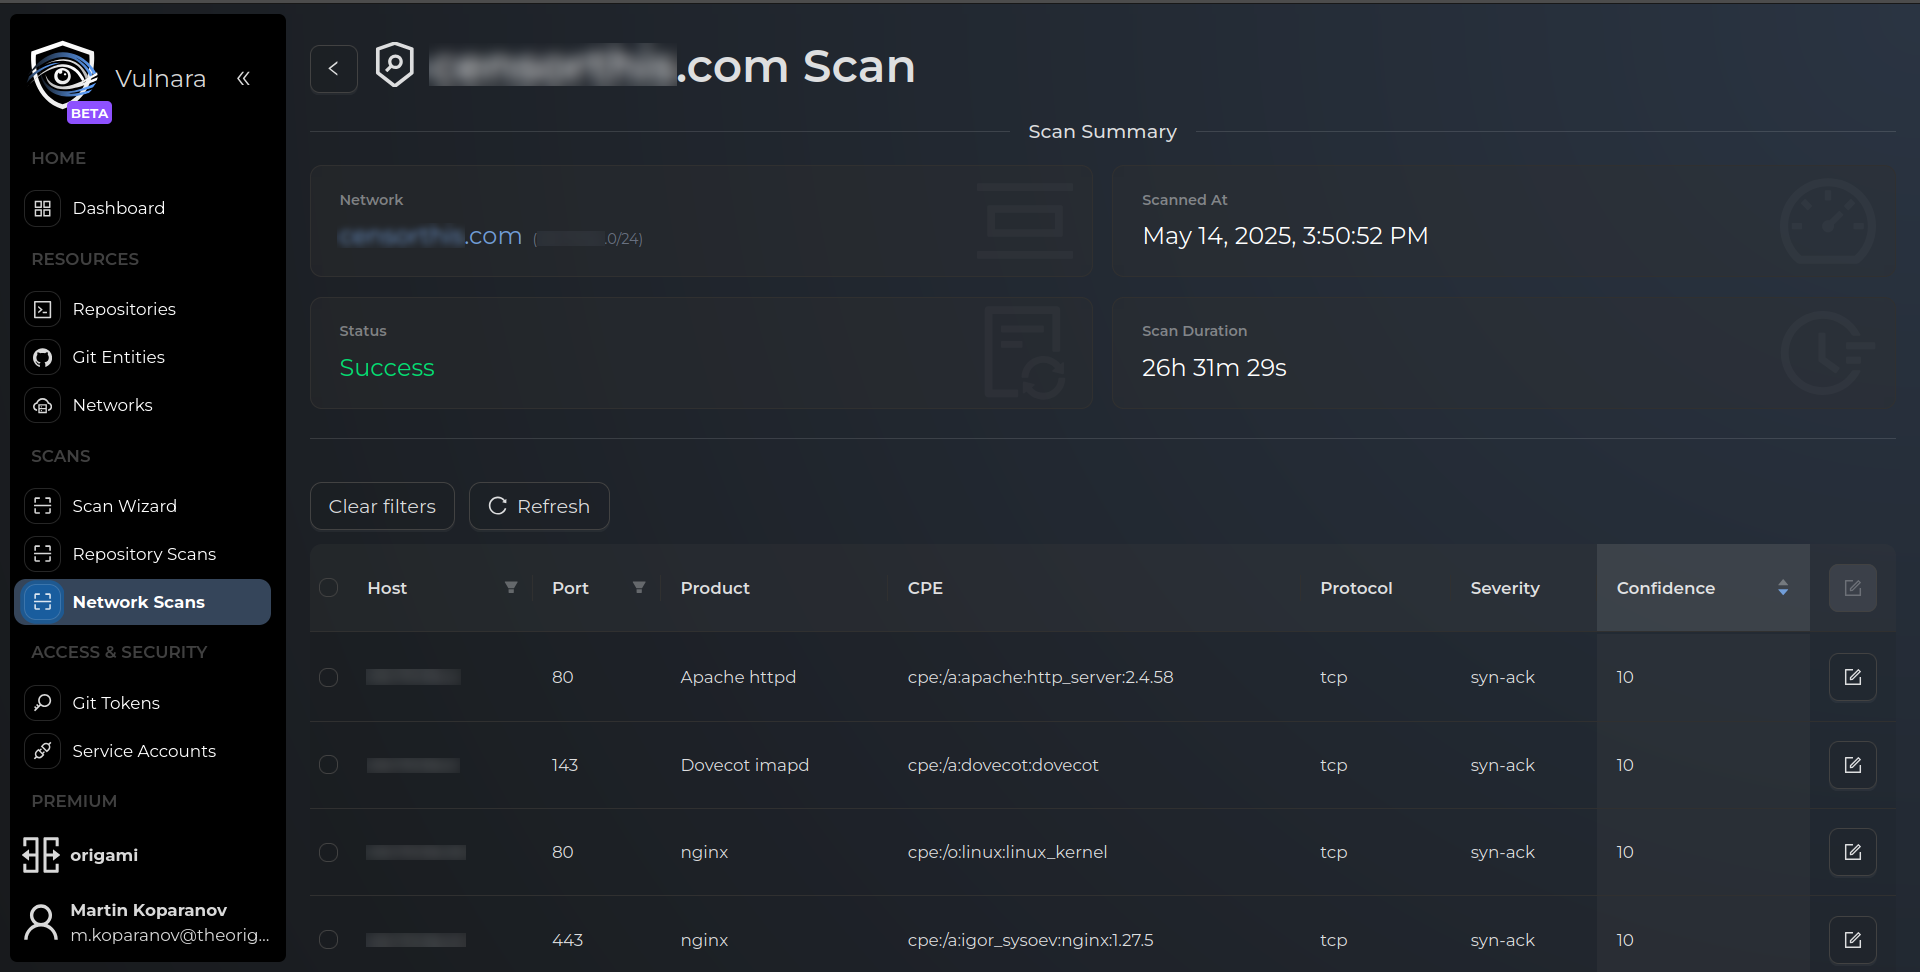
Task: Select the Repositories icon in the sidebar
Action: click(42, 309)
